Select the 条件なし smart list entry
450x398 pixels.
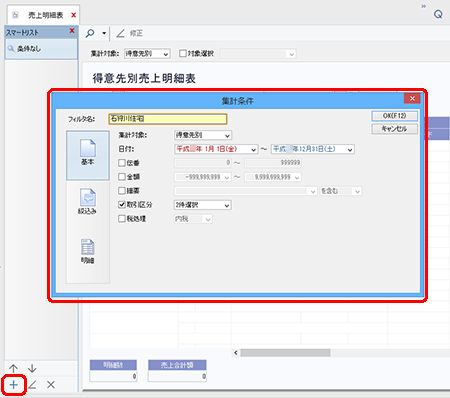click(41, 49)
